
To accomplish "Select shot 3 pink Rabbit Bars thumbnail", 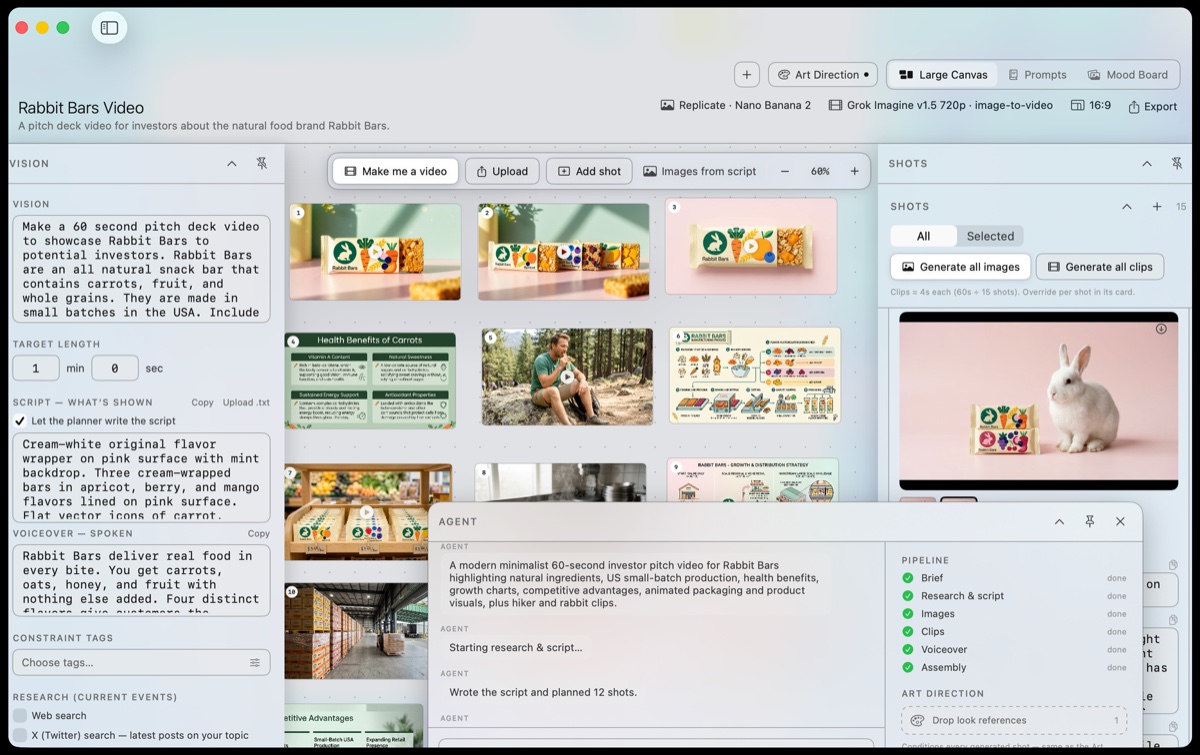I will coord(751,246).
